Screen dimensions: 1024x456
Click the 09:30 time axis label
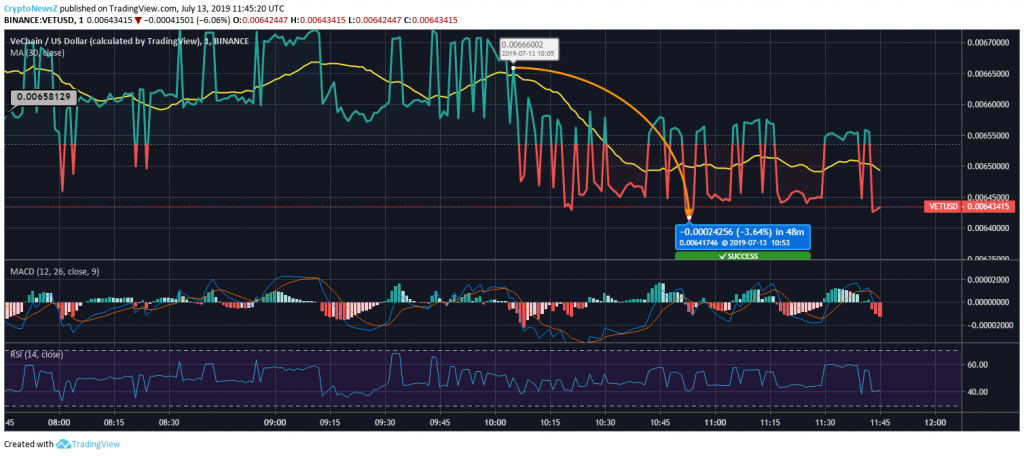385,423
